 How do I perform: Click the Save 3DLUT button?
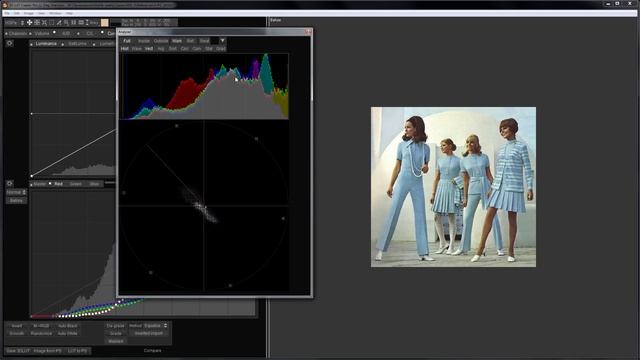tap(18, 351)
